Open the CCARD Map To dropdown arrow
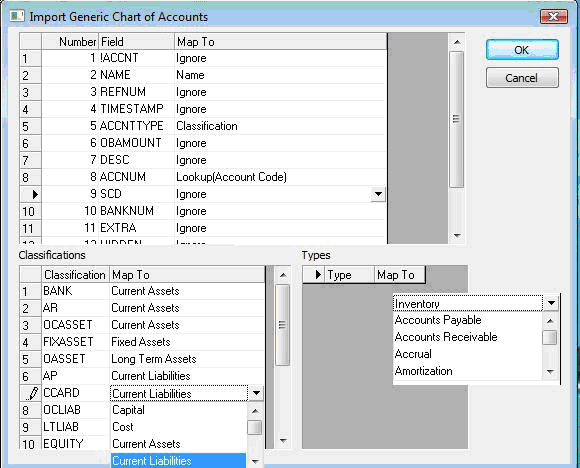This screenshot has height=468, width=580. click(256, 393)
